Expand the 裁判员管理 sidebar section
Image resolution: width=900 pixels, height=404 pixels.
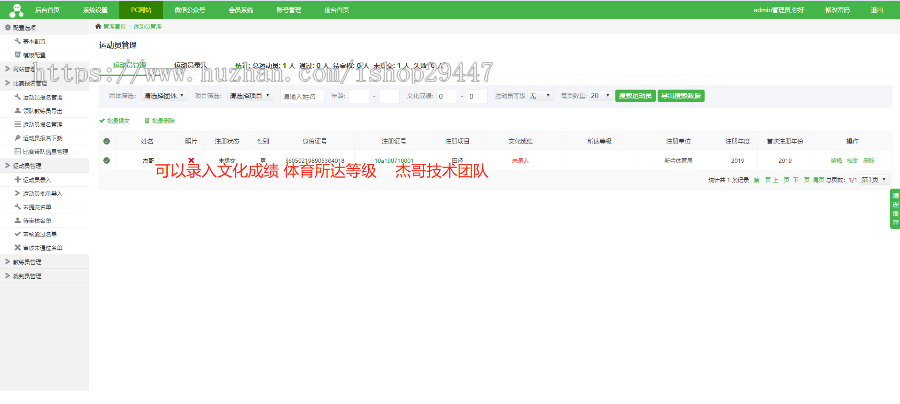click(44, 277)
